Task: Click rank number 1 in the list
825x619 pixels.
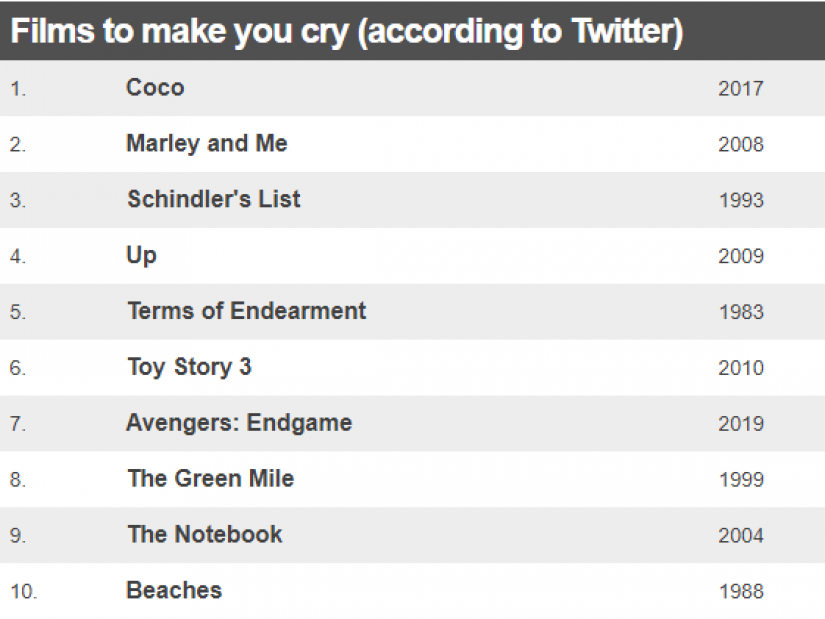Action: [x=18, y=88]
